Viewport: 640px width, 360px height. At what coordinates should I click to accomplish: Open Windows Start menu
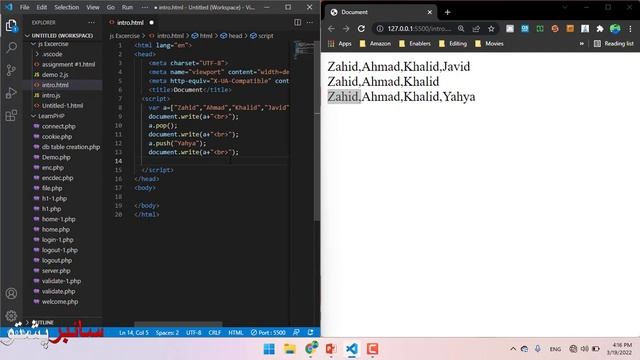tap(269, 349)
